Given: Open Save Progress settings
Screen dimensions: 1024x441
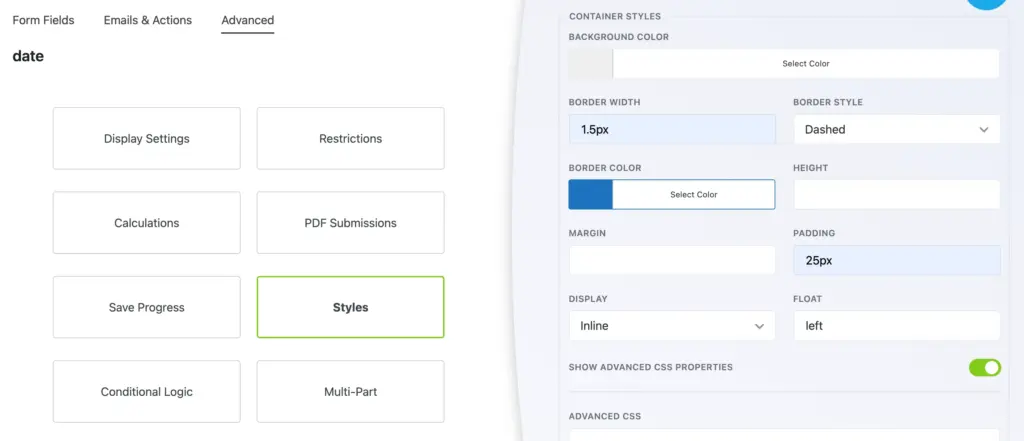Looking at the screenshot, I should (146, 307).
